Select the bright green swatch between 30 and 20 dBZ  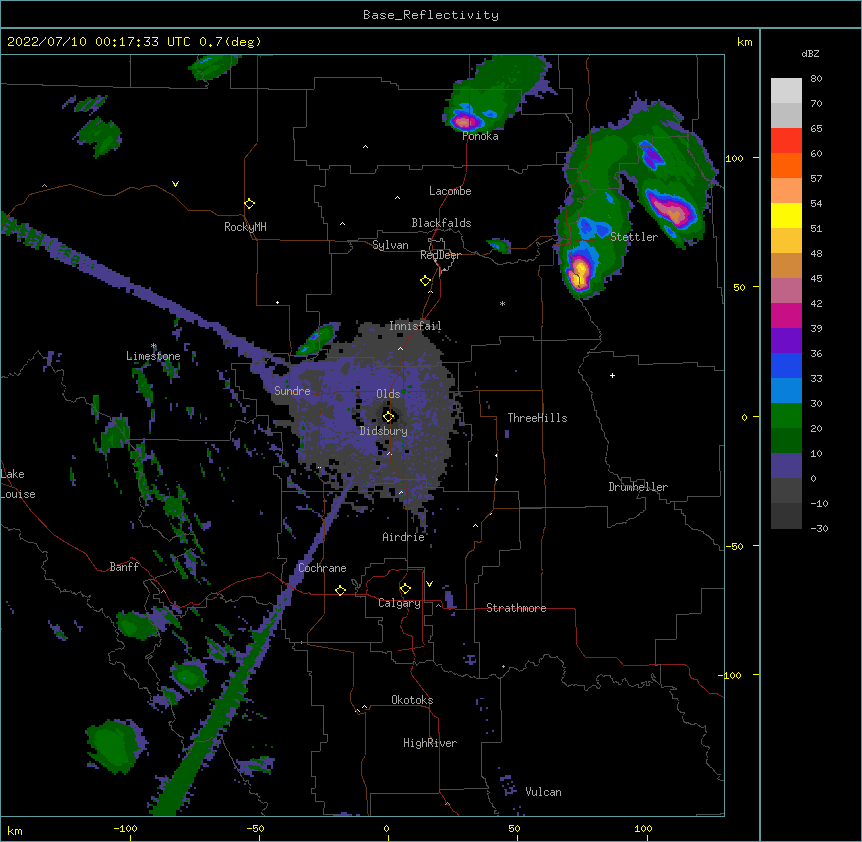[x=786, y=416]
